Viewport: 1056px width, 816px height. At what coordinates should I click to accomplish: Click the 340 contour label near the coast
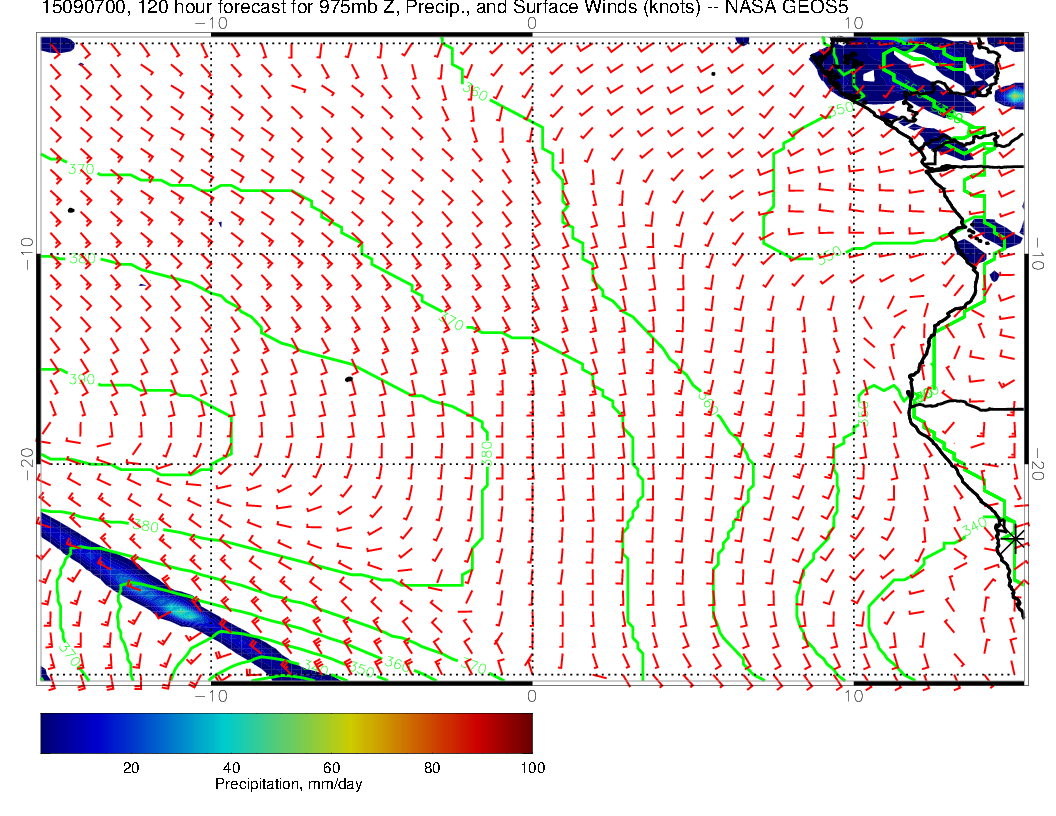pyautogui.click(x=975, y=525)
